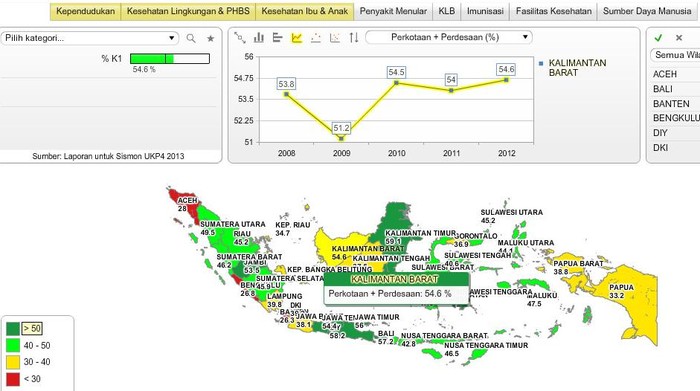This screenshot has height=391, width=700.
Task: Click the KALIMANTAN BARAT chart legend entry
Action: [x=573, y=68]
